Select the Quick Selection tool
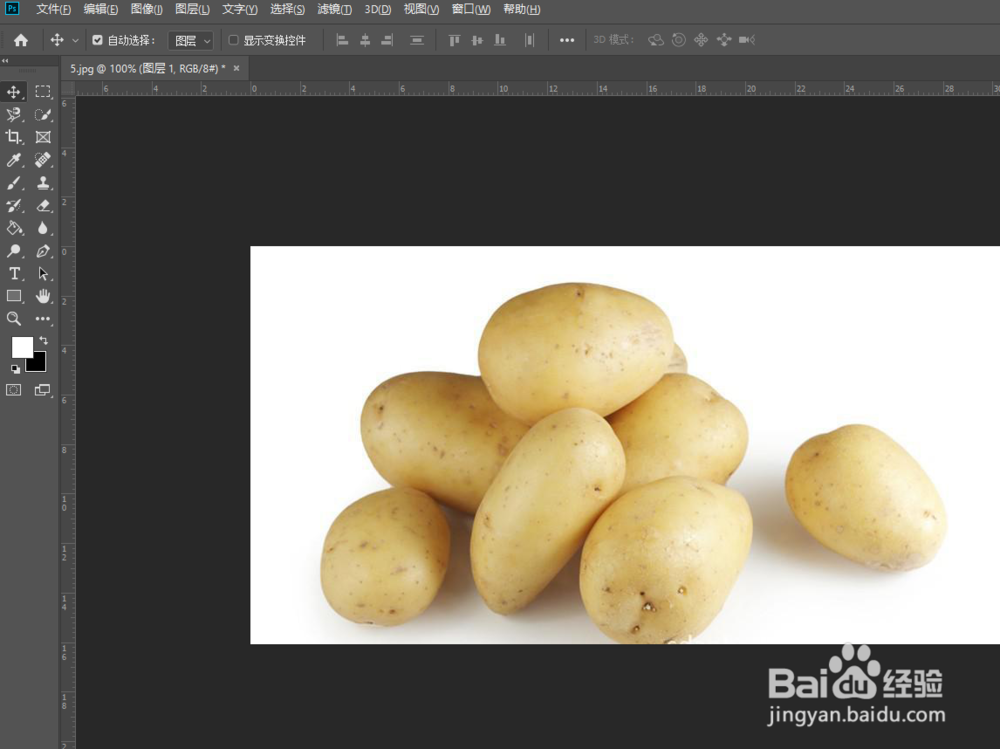1000x749 pixels. coord(43,115)
